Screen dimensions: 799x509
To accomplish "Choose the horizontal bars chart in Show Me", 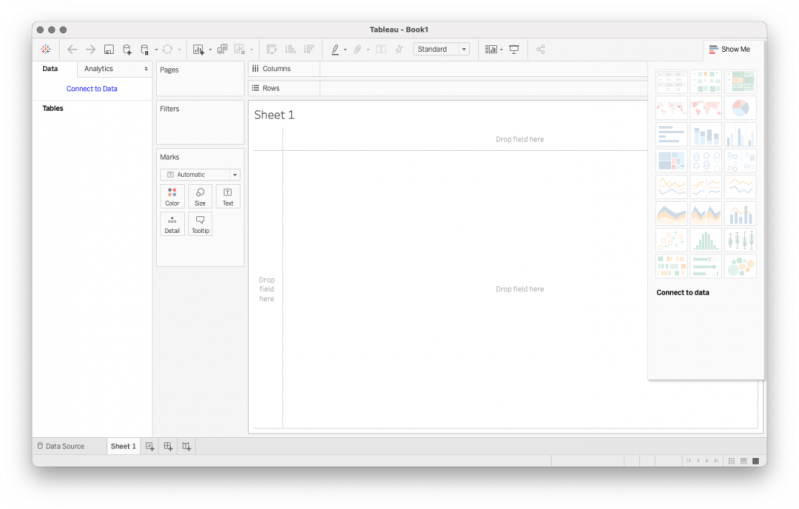I will (671, 135).
